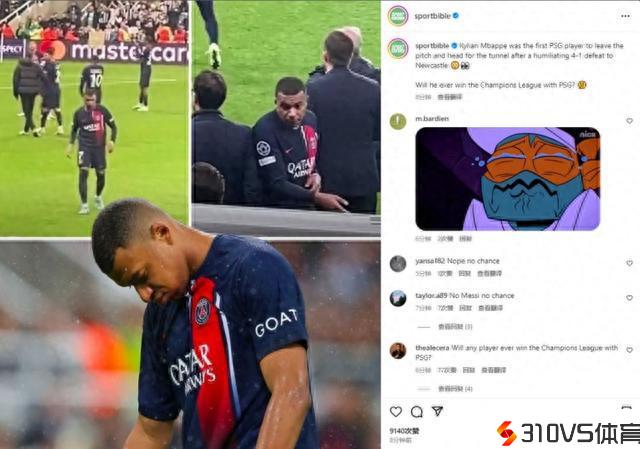The width and height of the screenshot is (640, 449).
Task: Like yansa's "Nope no chance" comment
Action: click(629, 263)
